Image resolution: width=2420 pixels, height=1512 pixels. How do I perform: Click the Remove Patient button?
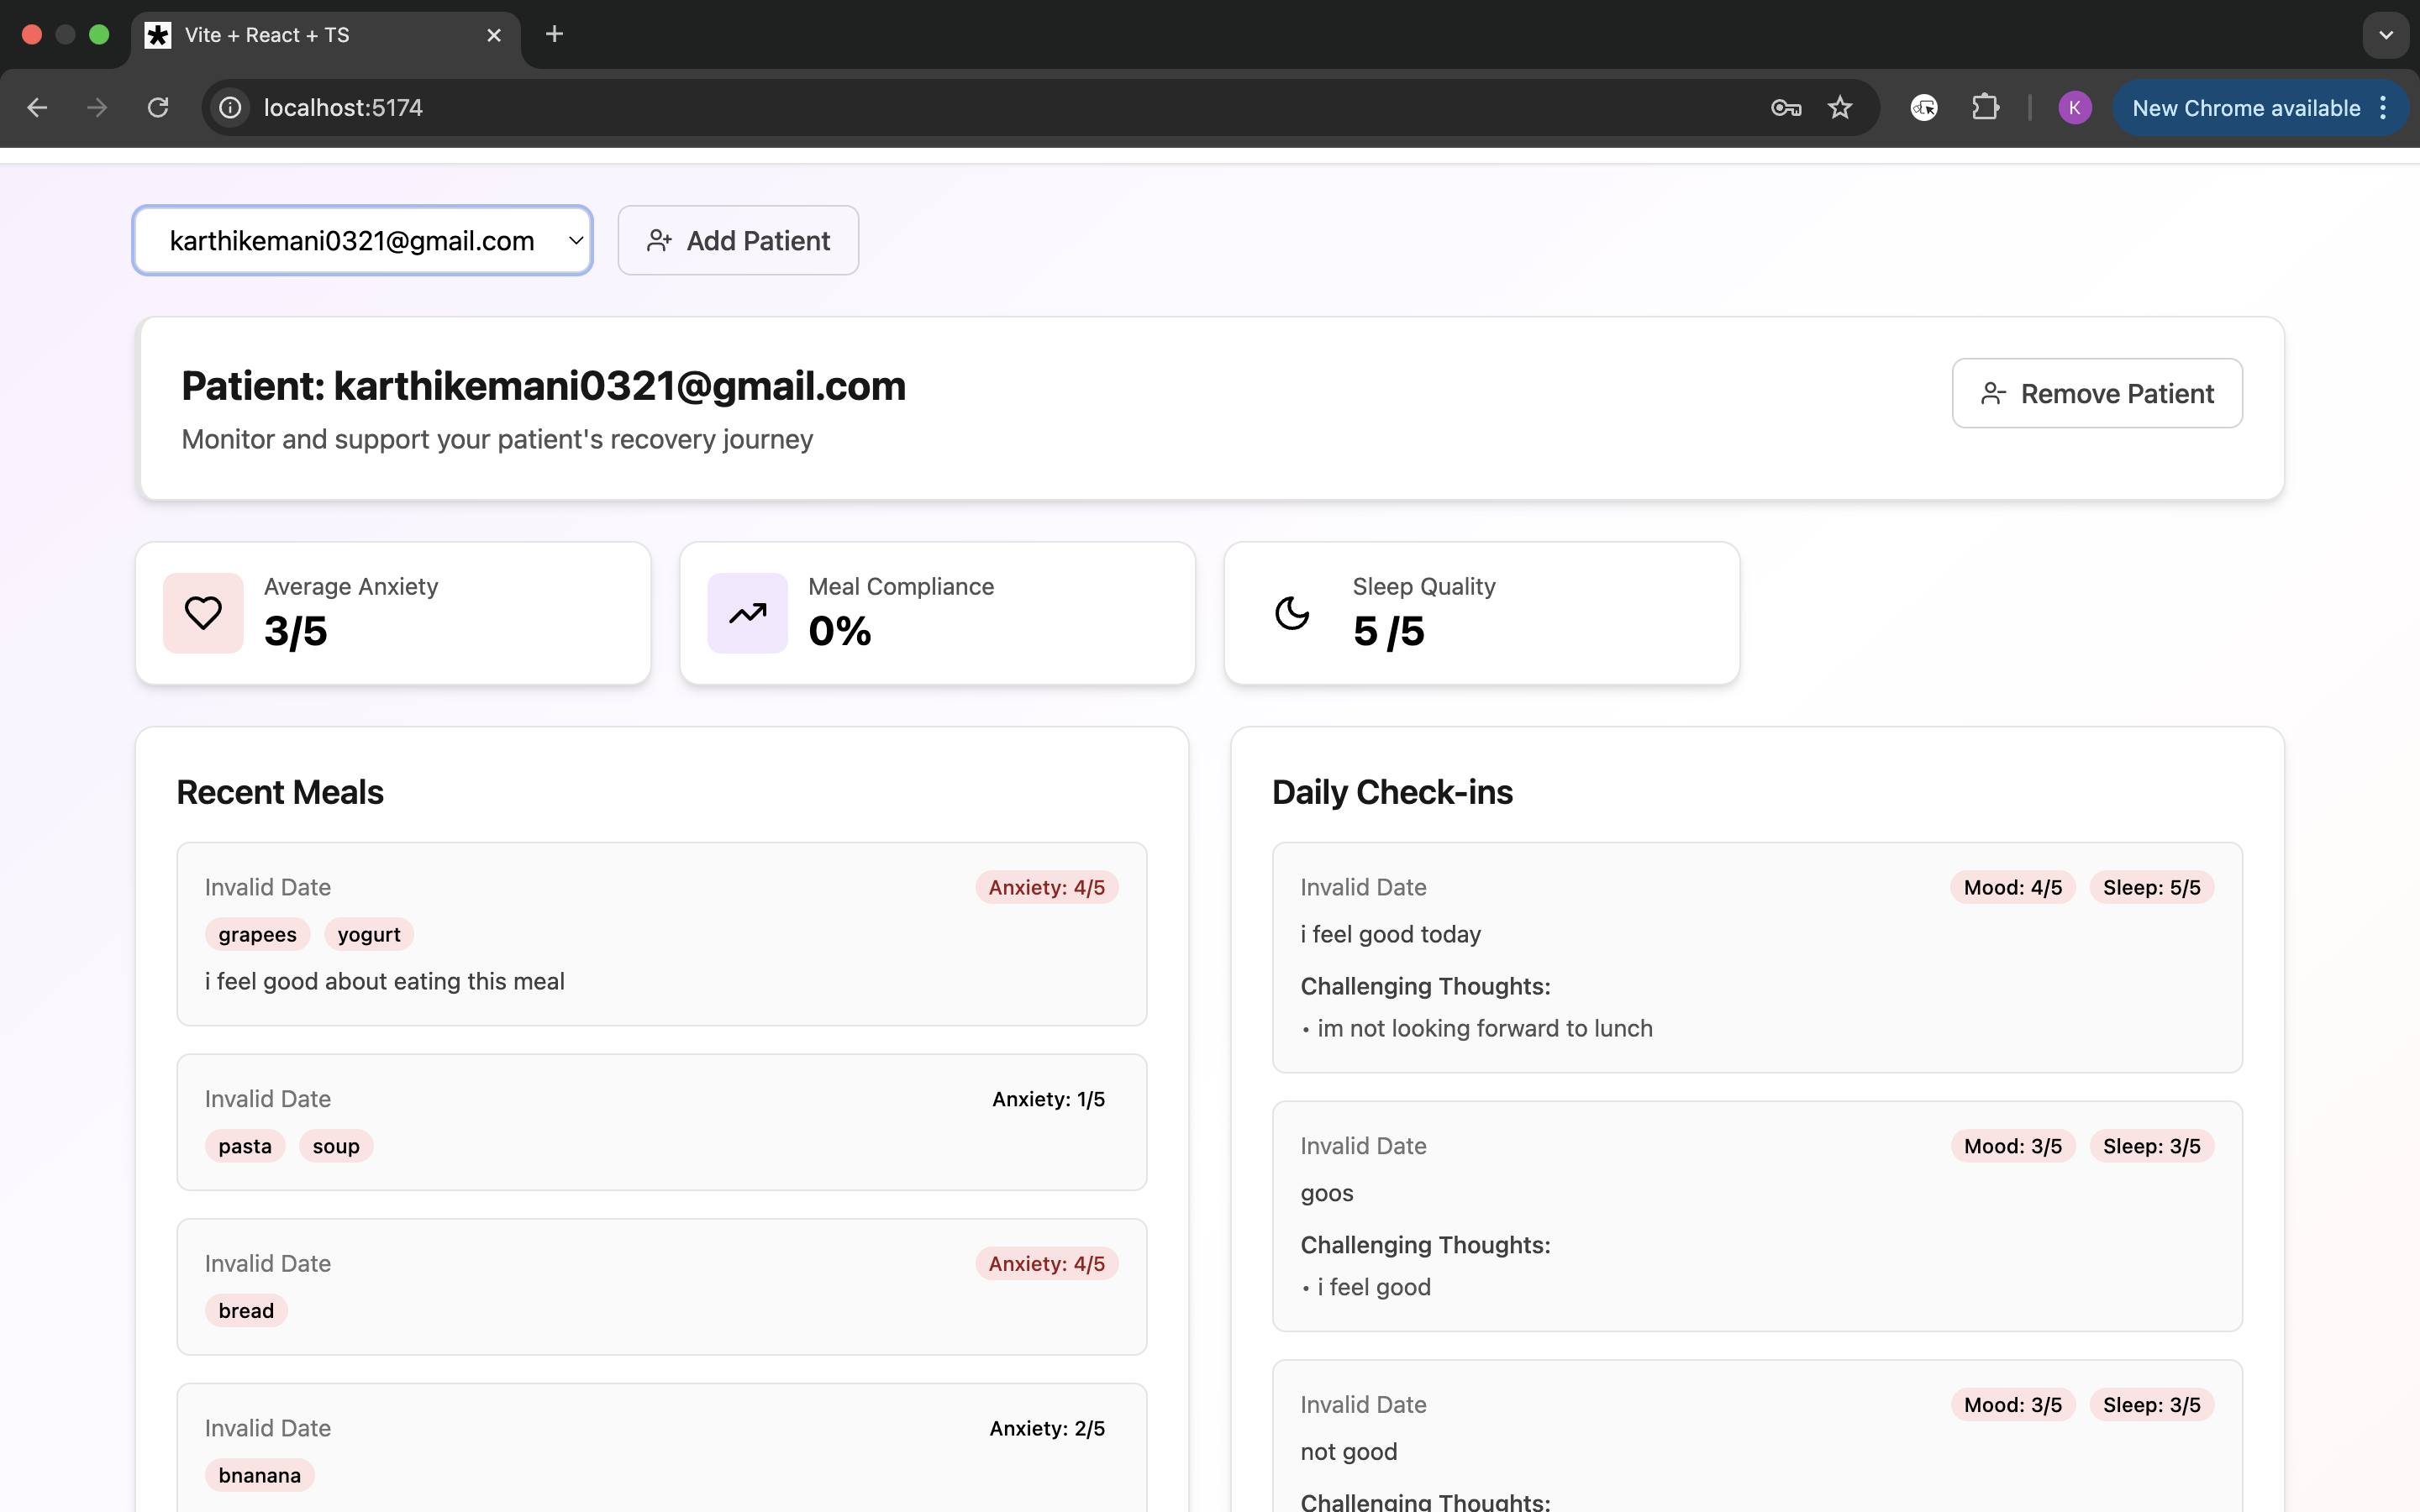pos(2097,393)
